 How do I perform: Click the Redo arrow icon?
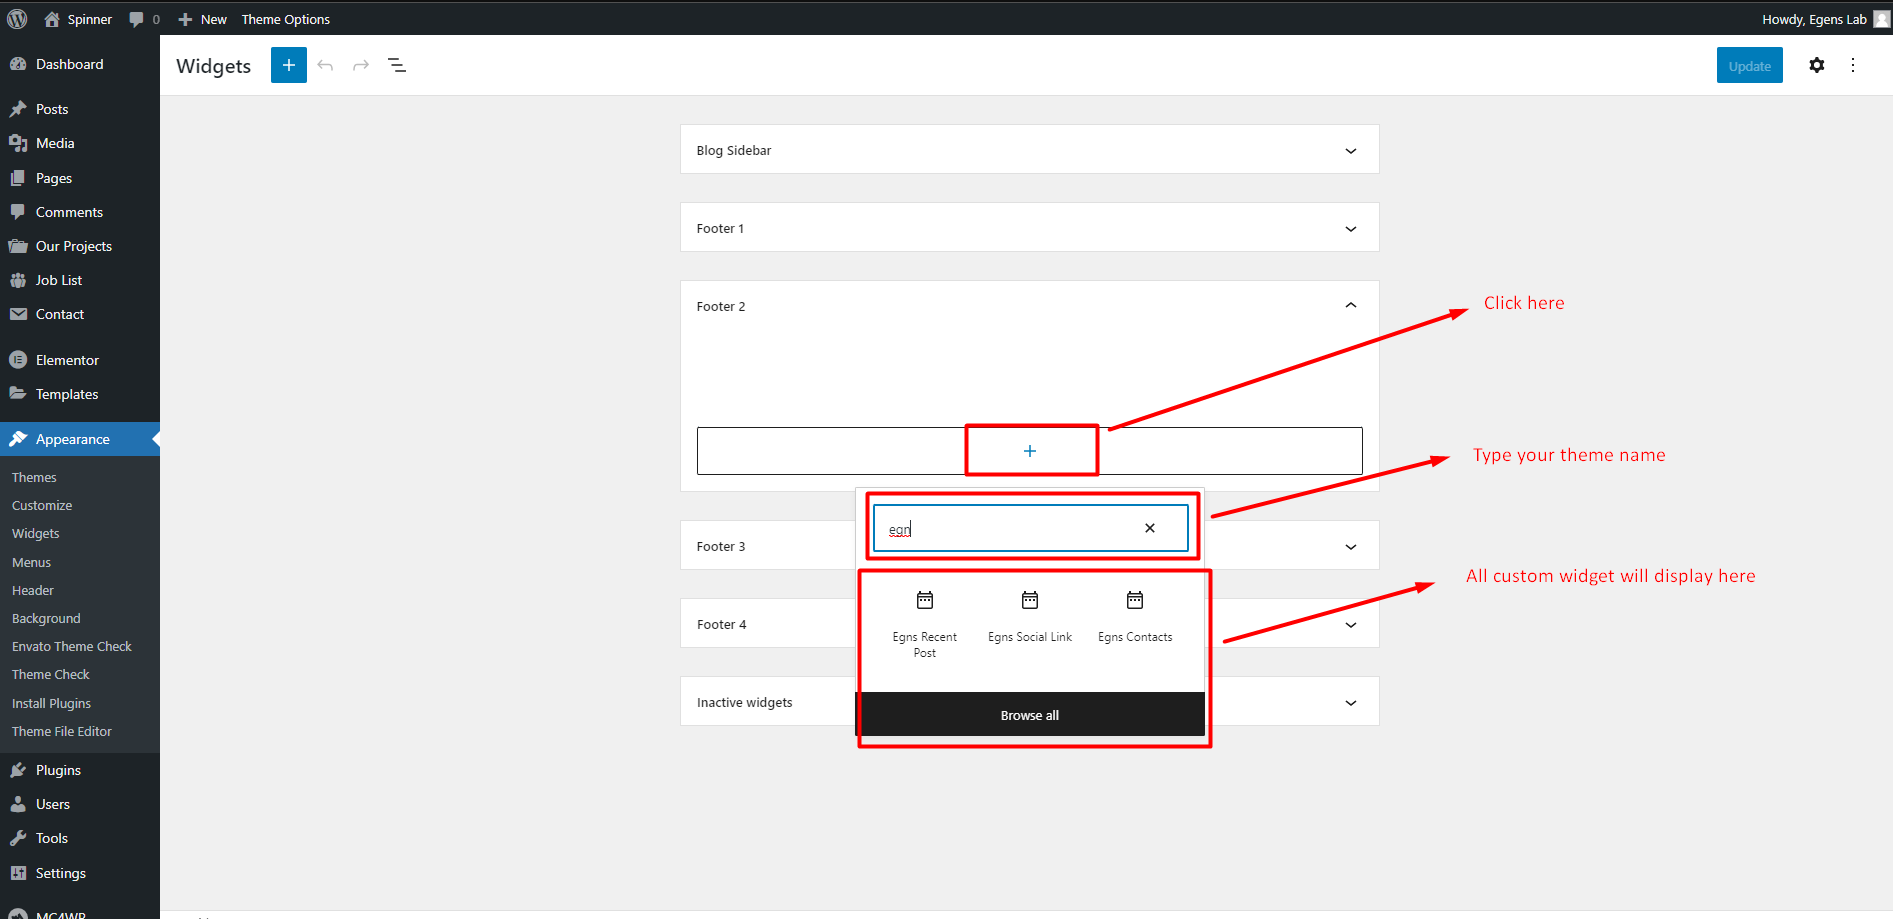pyautogui.click(x=361, y=65)
